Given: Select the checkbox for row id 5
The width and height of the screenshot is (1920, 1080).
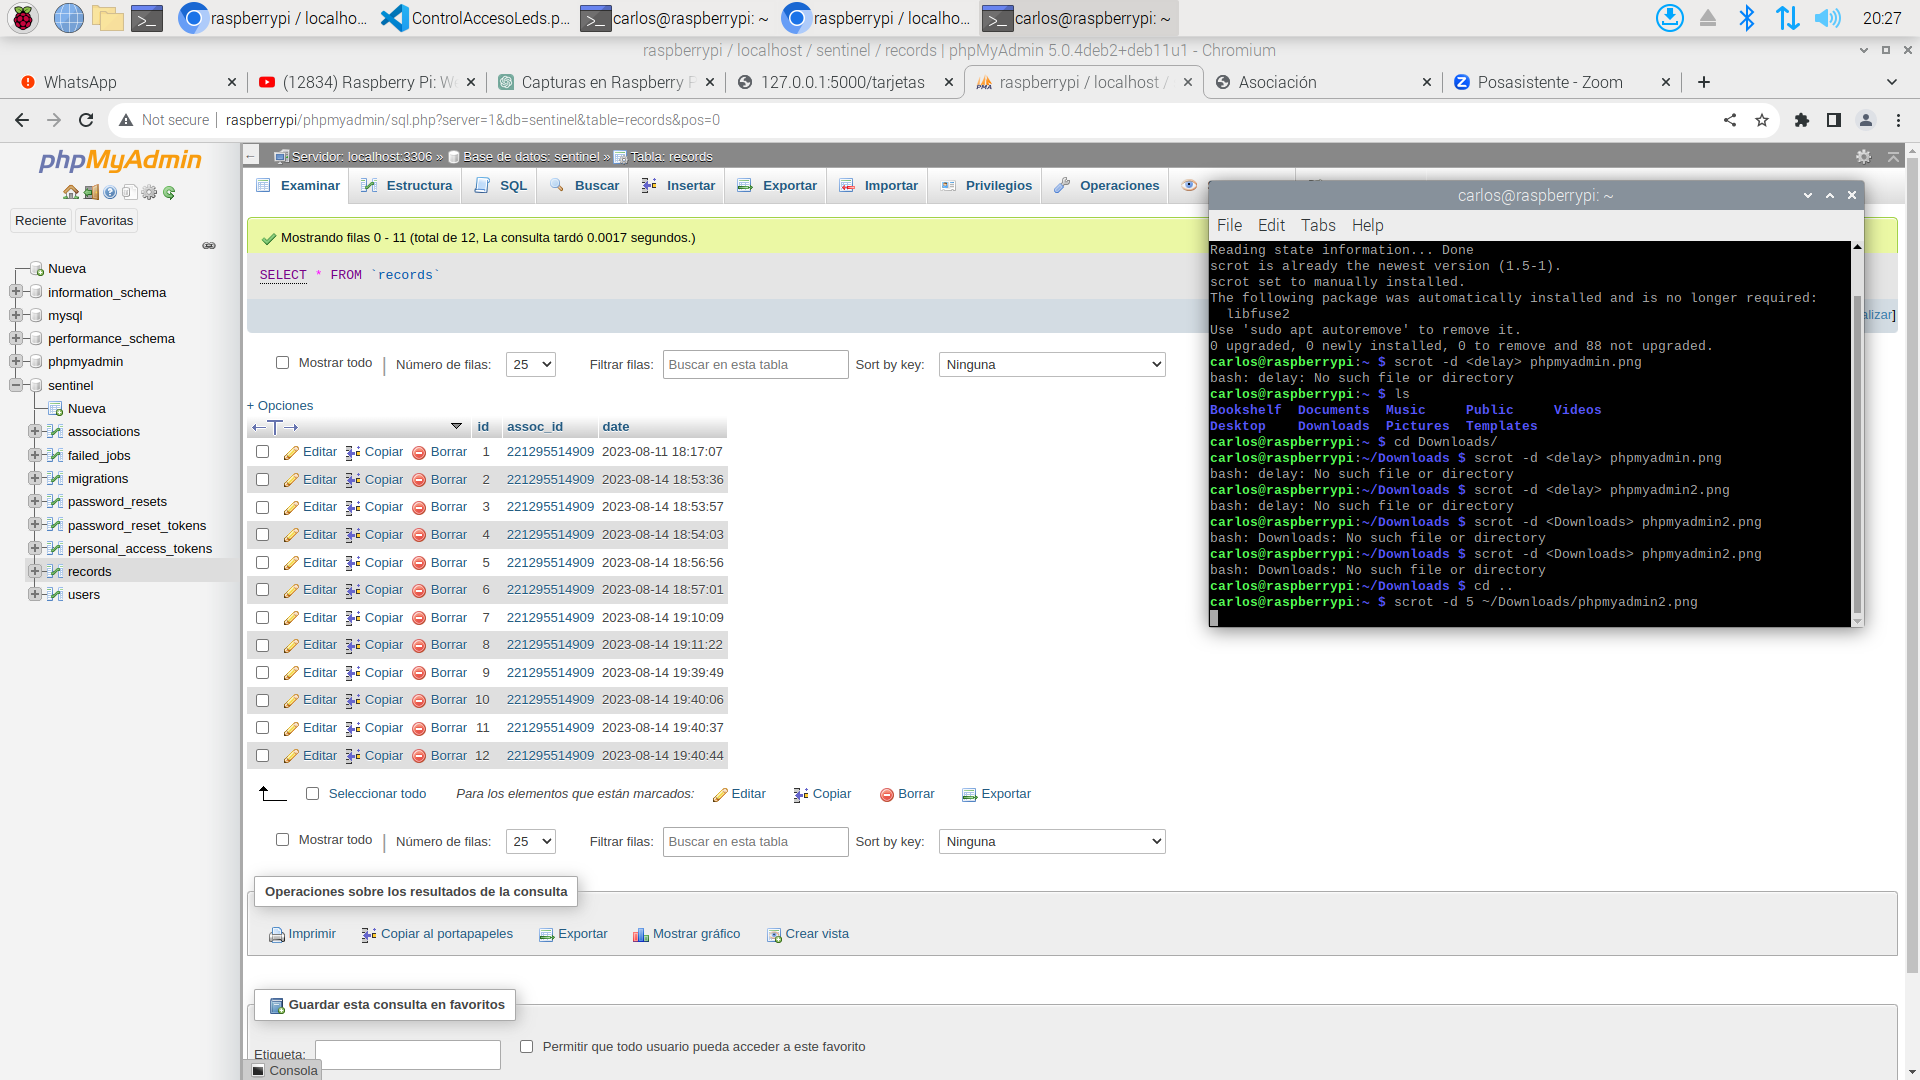Looking at the screenshot, I should click(262, 563).
